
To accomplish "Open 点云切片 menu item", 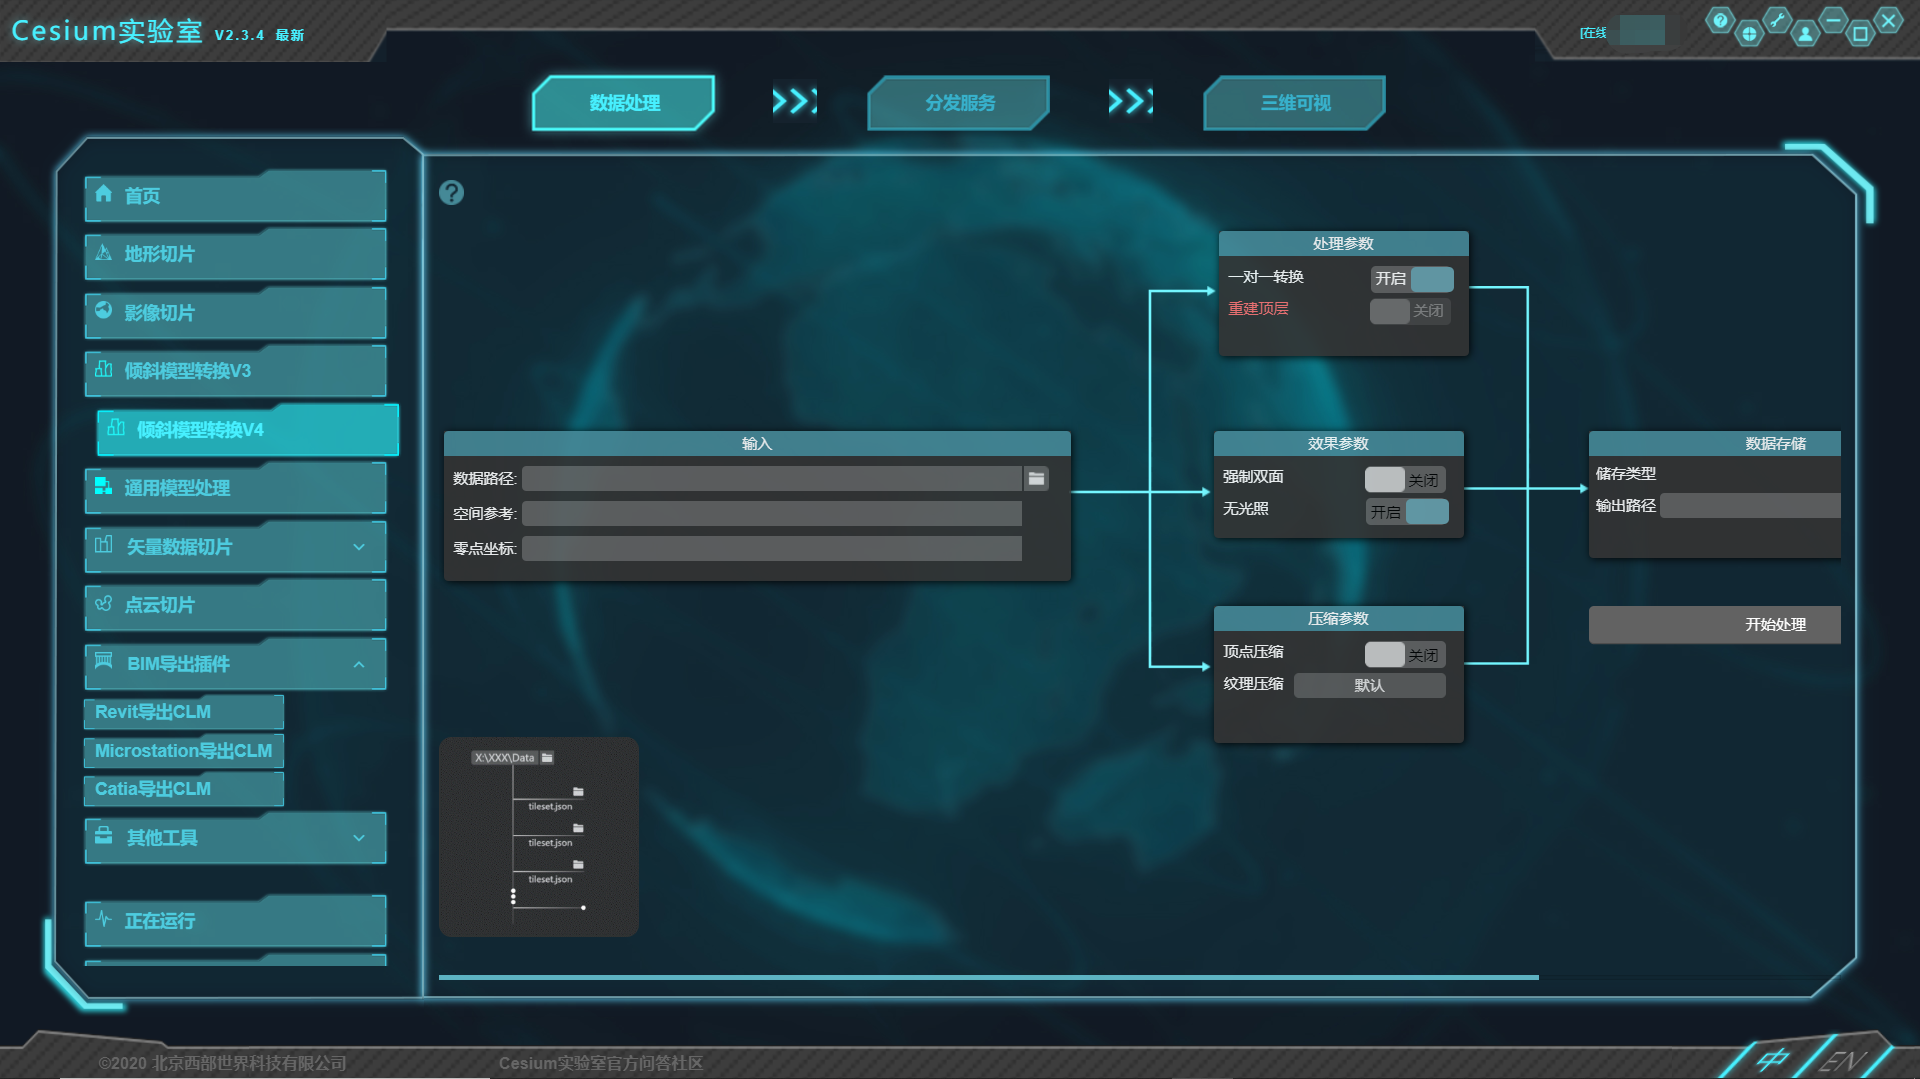I will (236, 605).
